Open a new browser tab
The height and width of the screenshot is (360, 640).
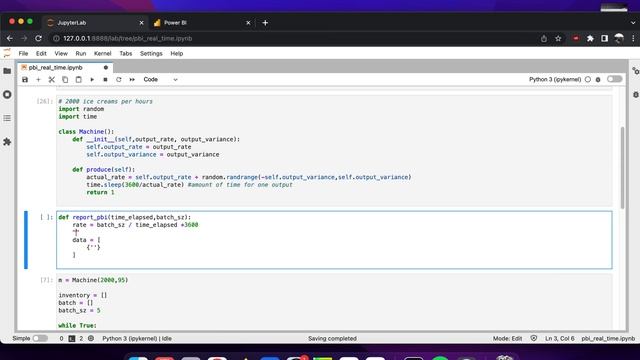point(265,23)
